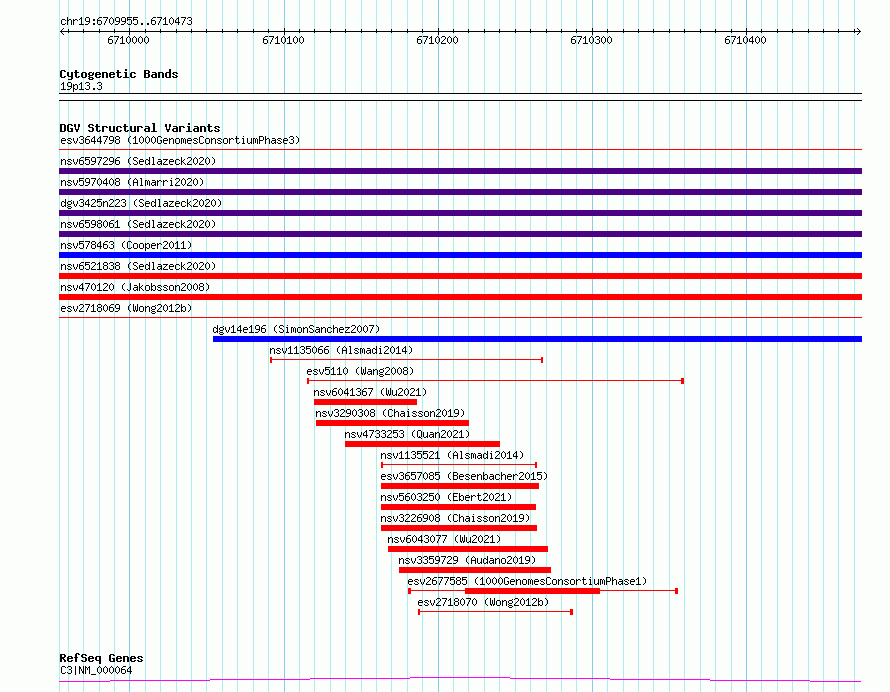
Task: Click the red bar under nsv6043077
Action: point(468,549)
